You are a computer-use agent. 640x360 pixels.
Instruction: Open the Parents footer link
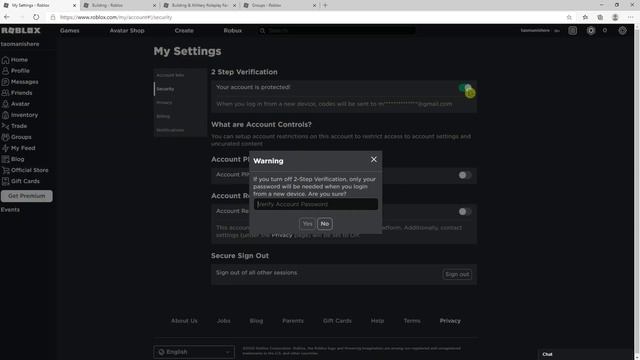pos(293,321)
